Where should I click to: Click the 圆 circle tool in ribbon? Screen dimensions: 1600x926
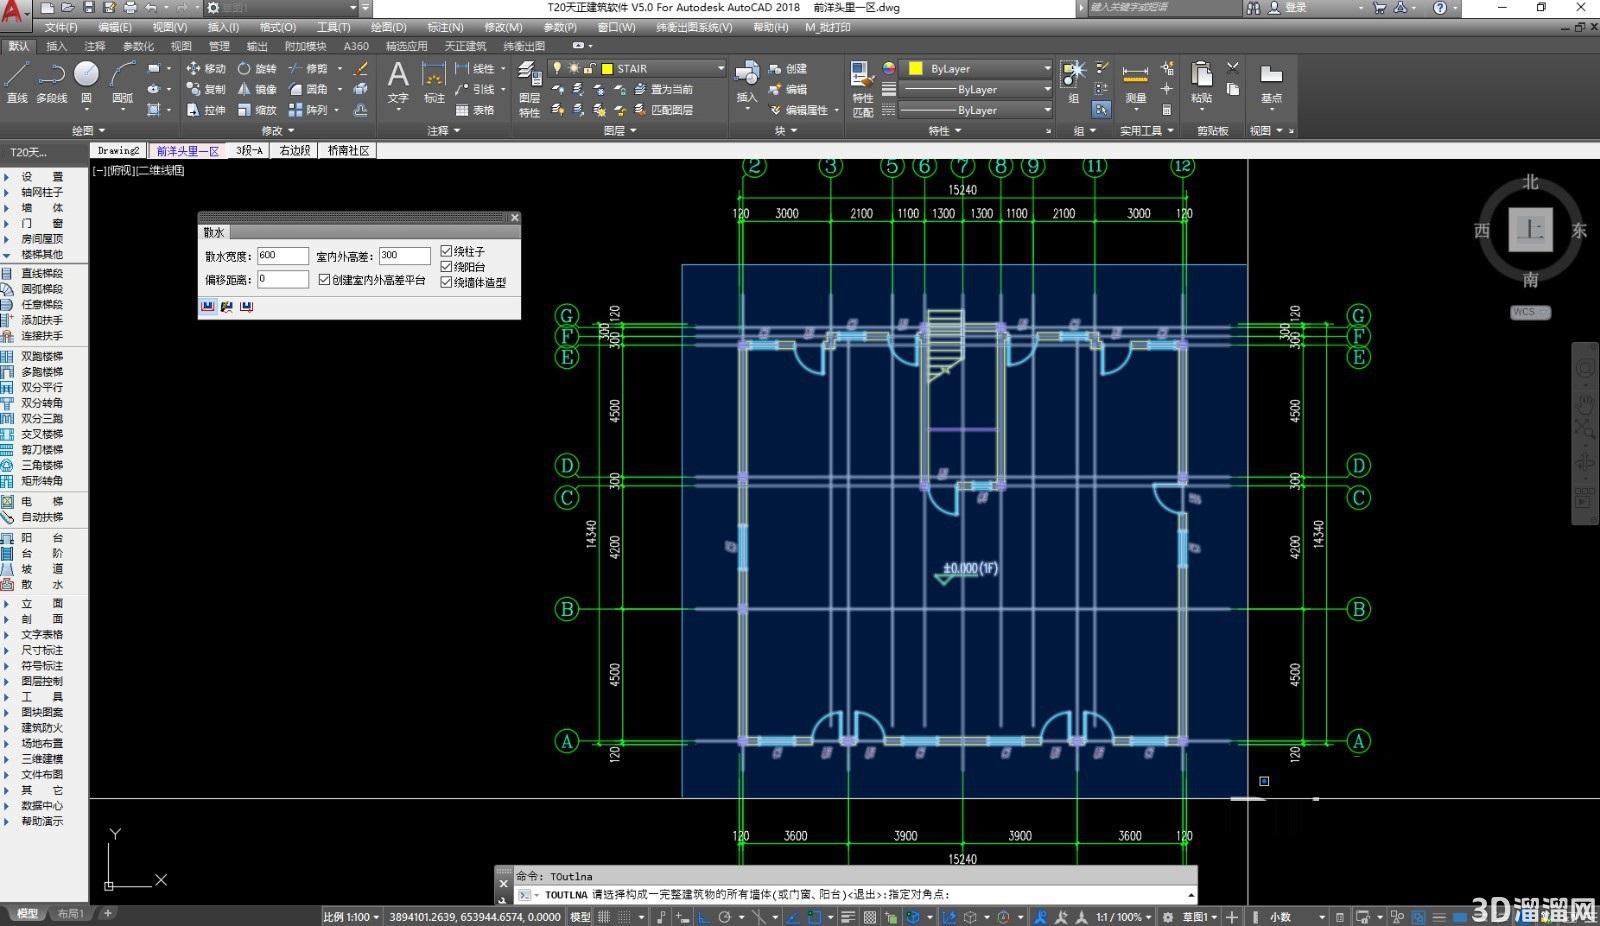86,82
